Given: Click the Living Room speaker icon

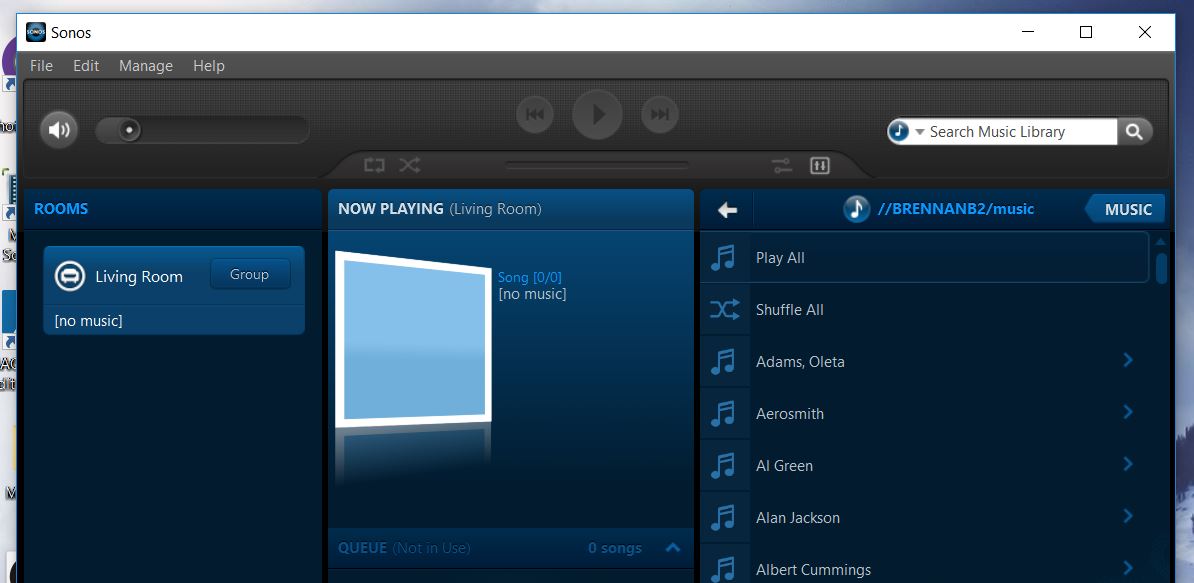Looking at the screenshot, I should [x=69, y=276].
